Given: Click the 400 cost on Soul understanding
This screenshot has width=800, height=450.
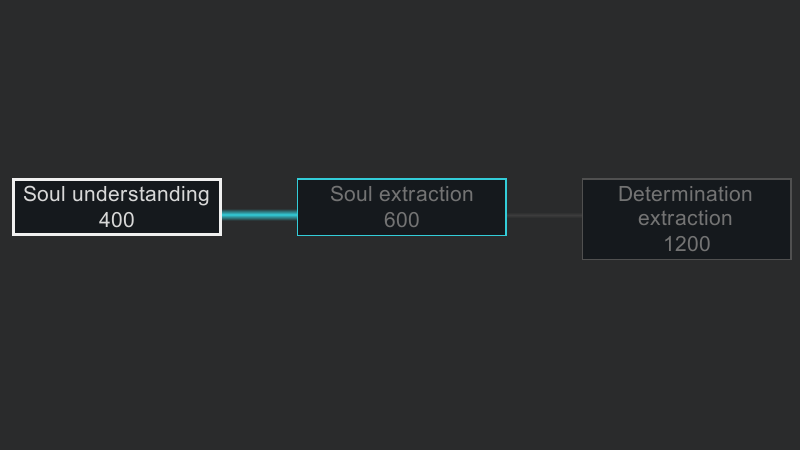Looking at the screenshot, I should click(116, 220).
